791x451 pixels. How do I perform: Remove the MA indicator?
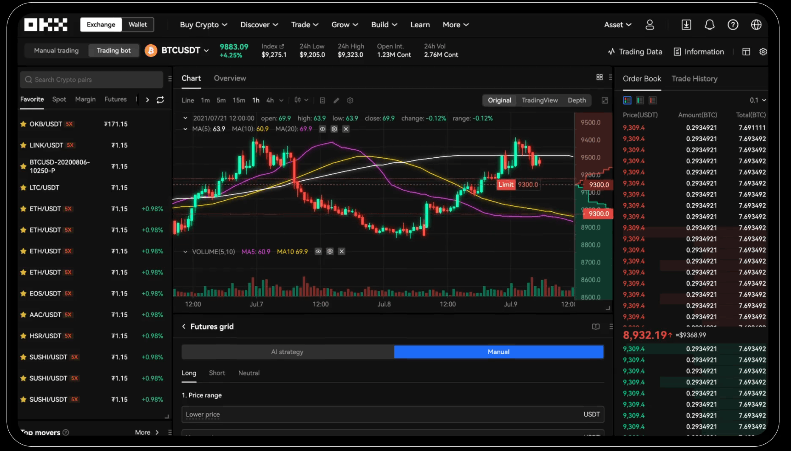click(x=346, y=129)
